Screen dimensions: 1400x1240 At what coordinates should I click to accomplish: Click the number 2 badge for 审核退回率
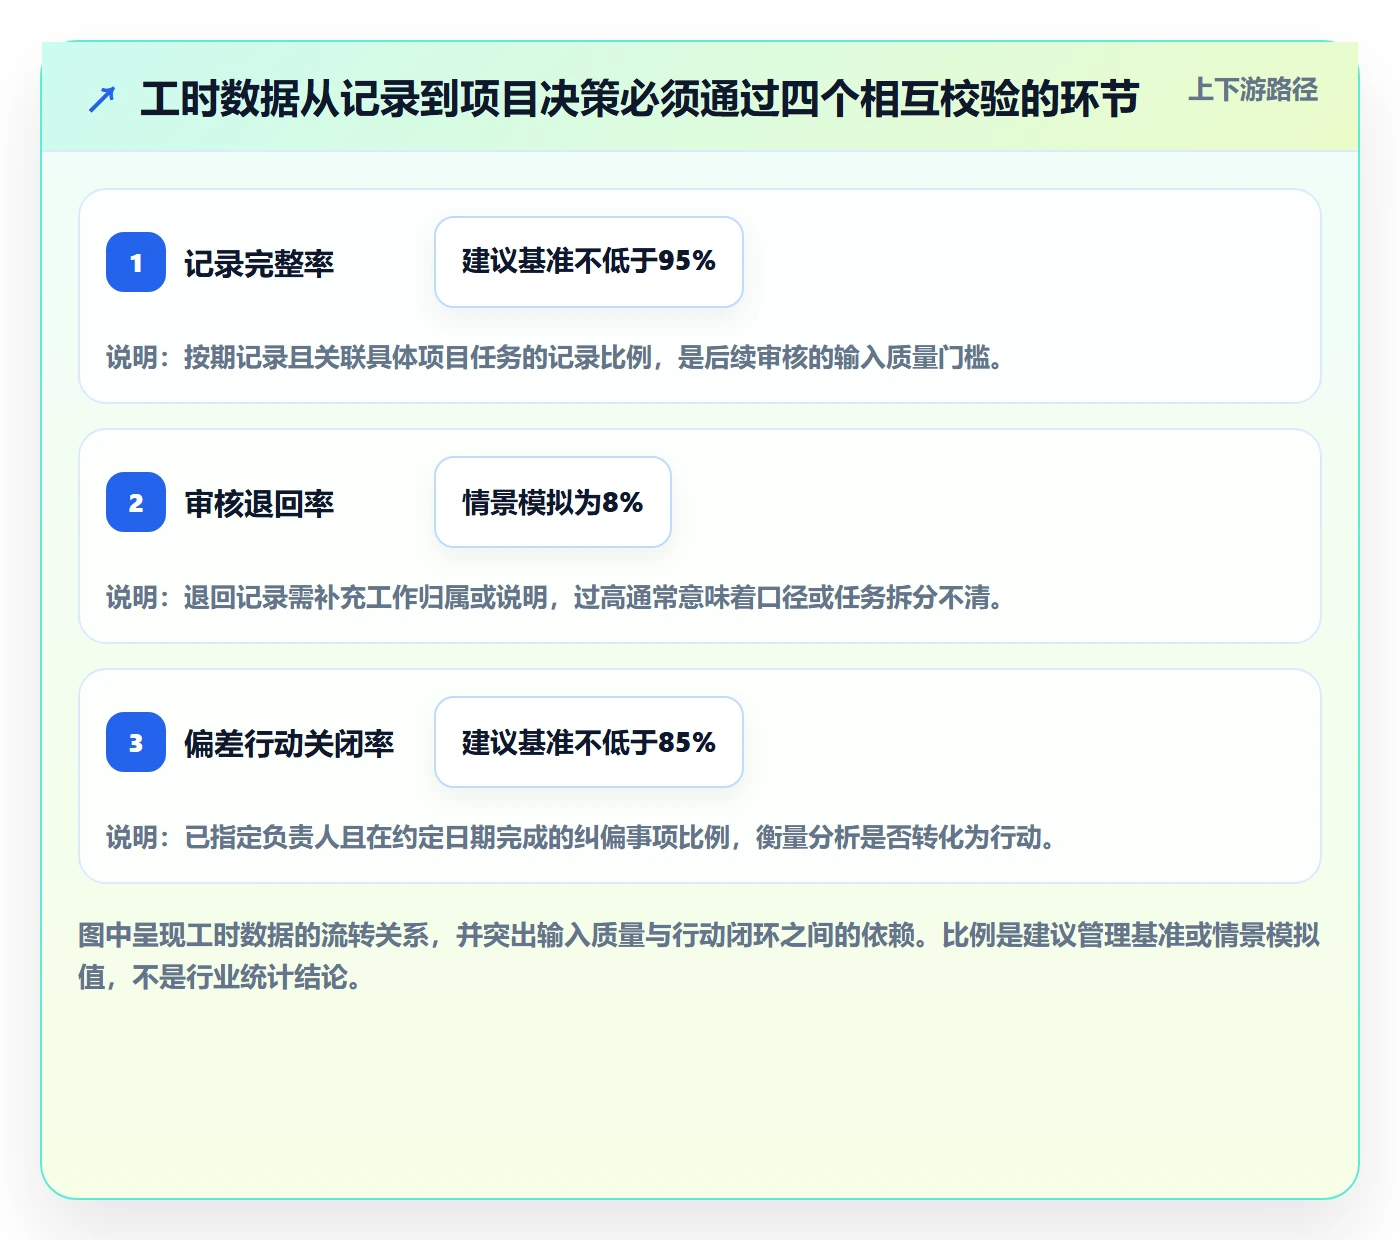click(136, 502)
